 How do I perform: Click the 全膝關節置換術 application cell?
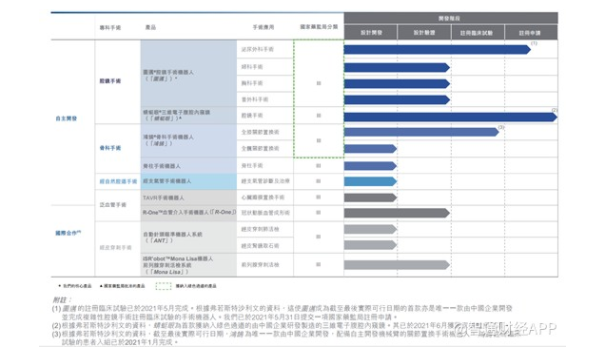[265, 132]
